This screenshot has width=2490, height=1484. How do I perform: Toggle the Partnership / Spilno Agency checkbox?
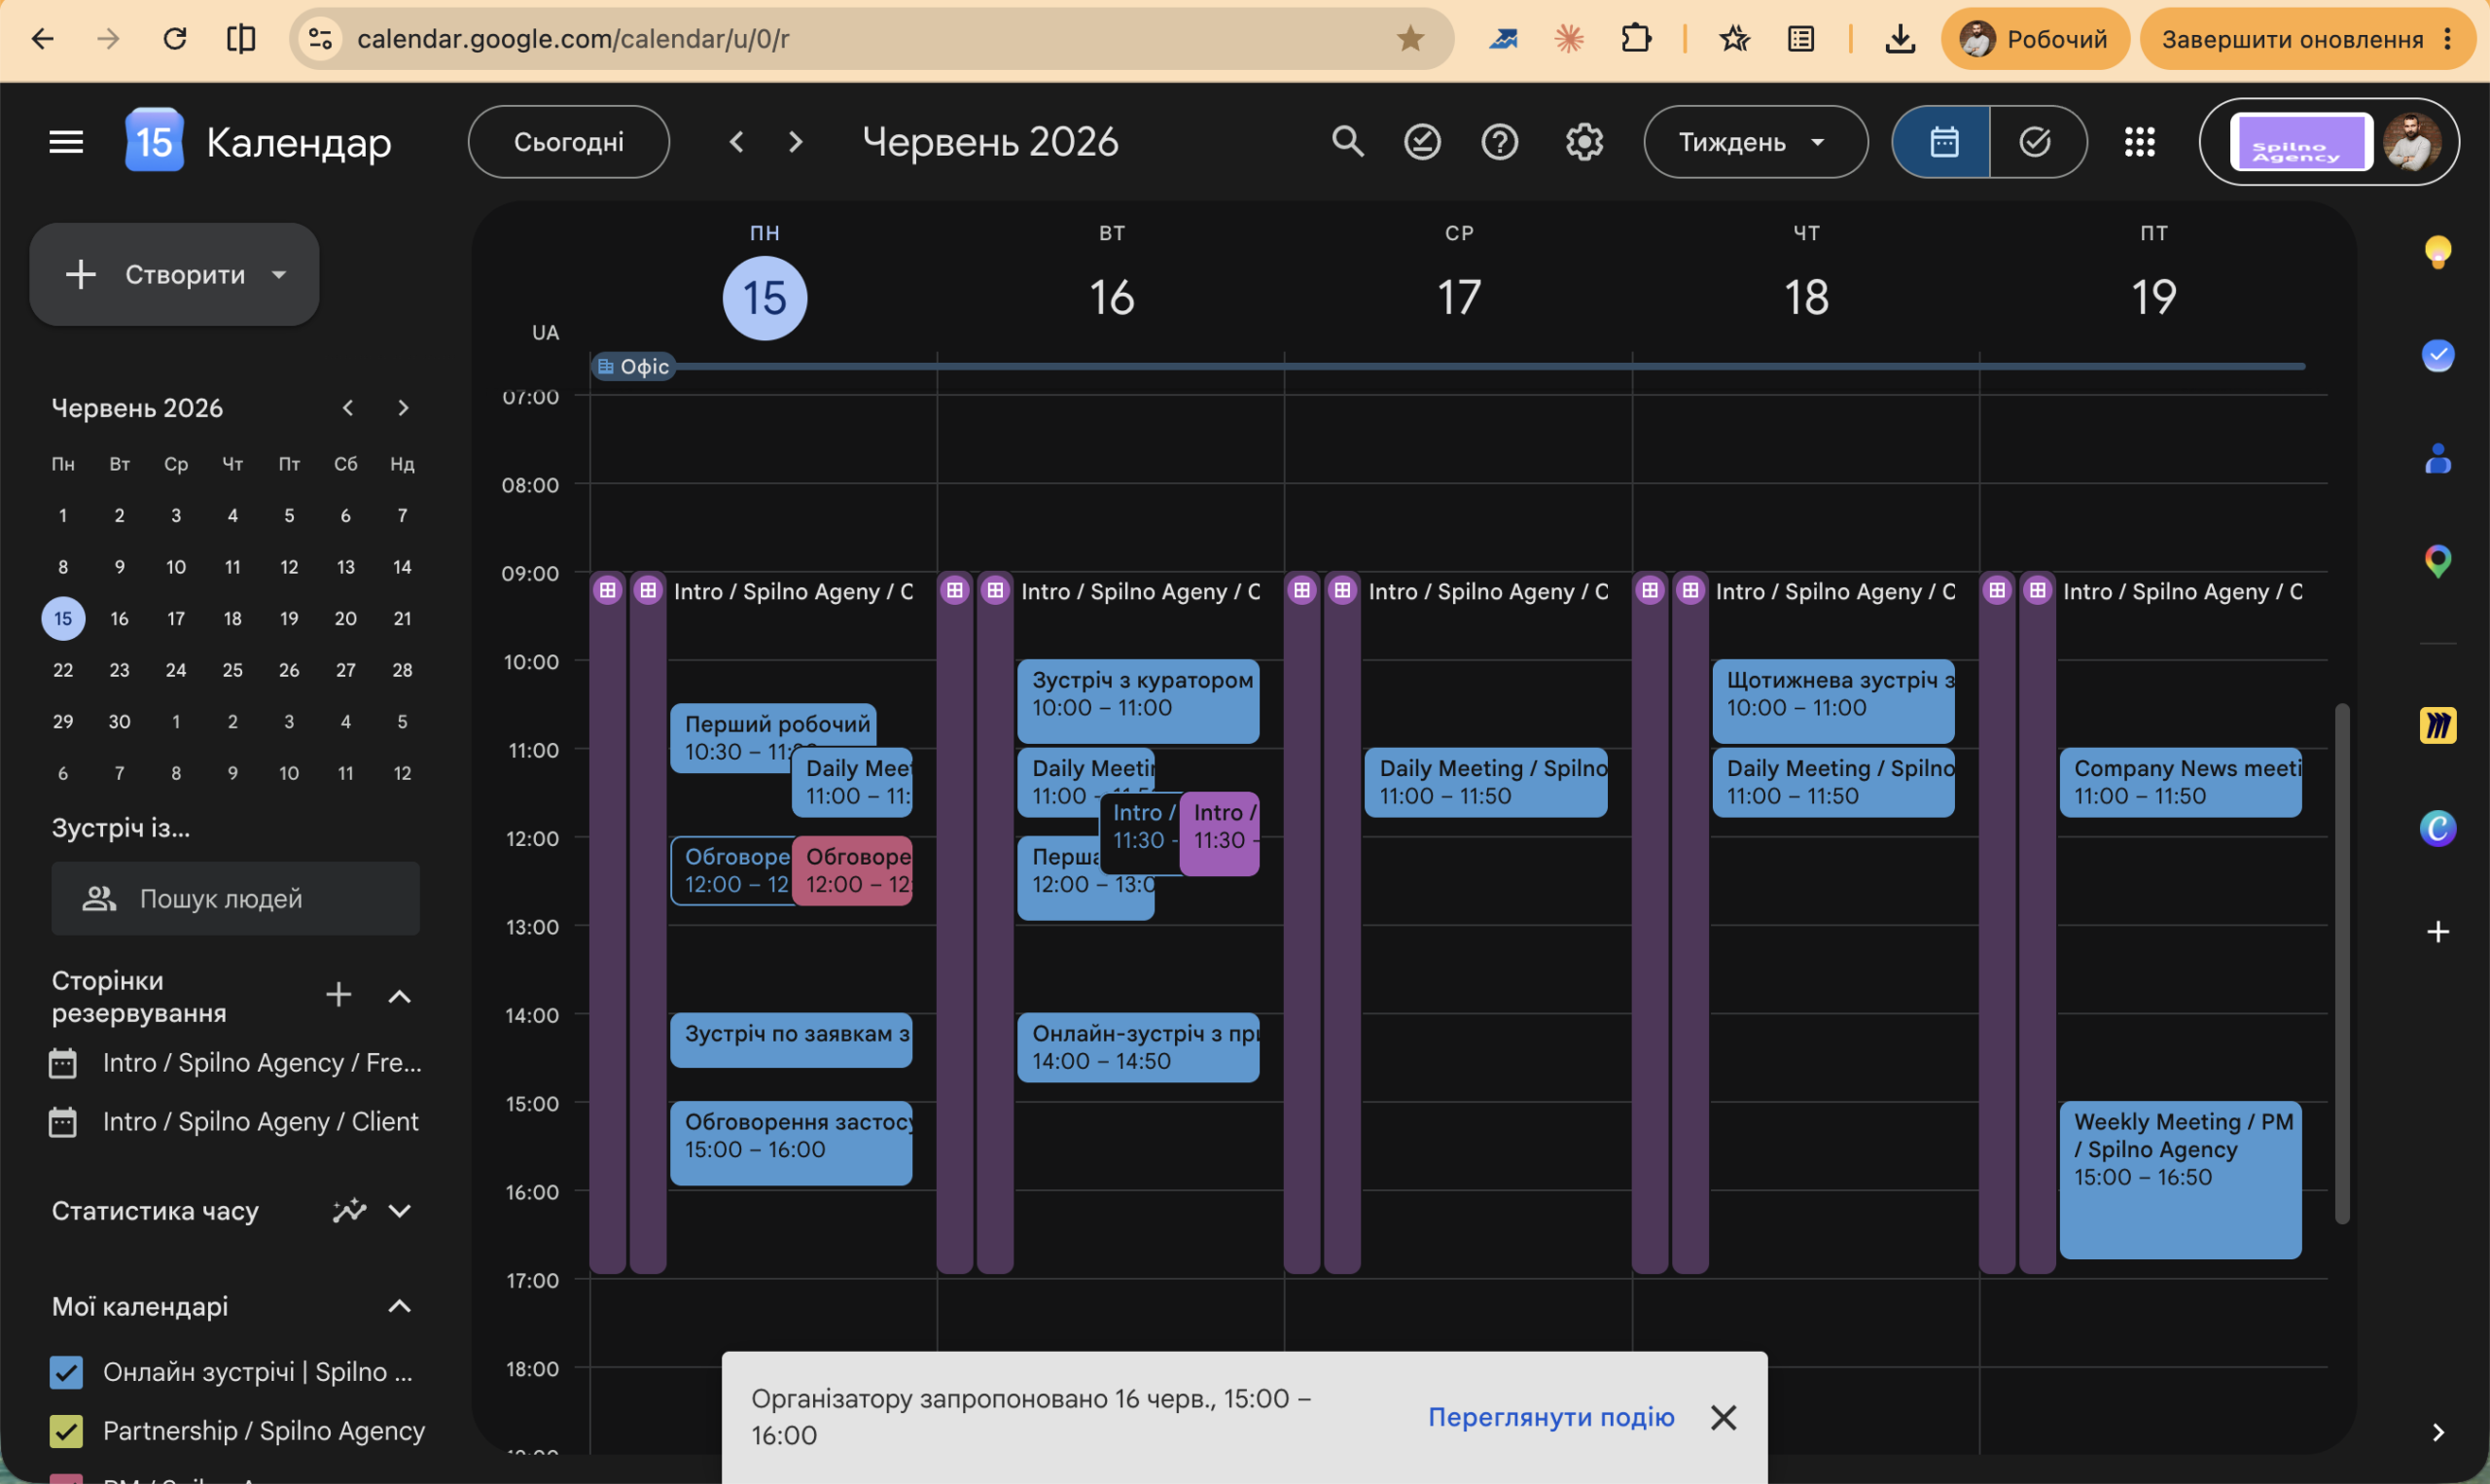66,1431
